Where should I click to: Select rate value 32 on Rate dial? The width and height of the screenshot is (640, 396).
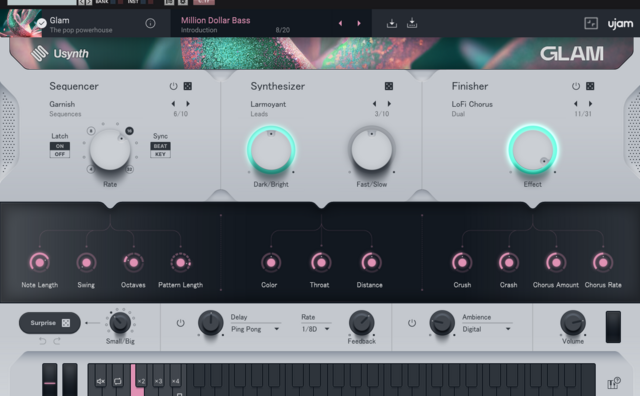[129, 169]
